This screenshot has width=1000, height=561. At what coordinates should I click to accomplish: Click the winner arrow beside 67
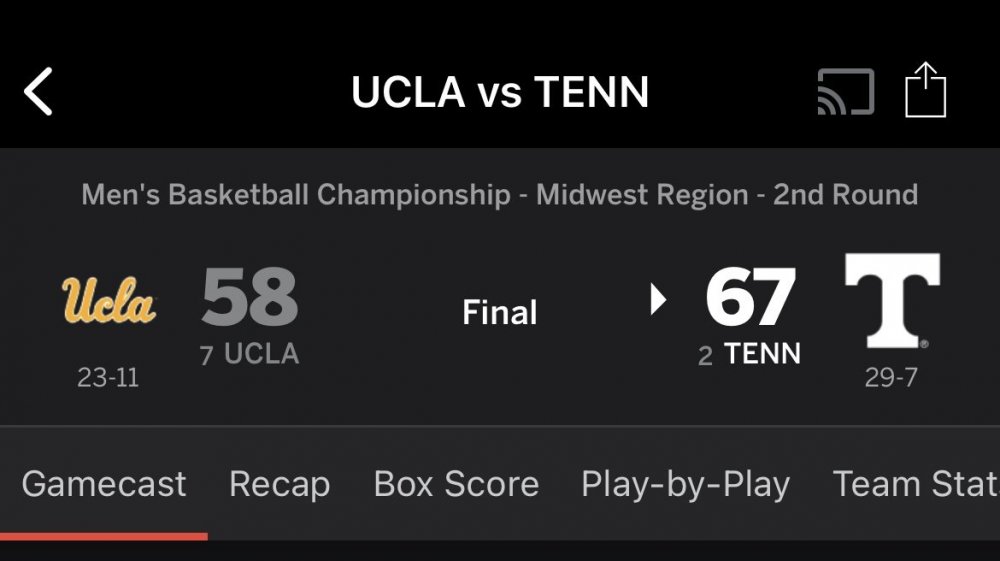[658, 299]
